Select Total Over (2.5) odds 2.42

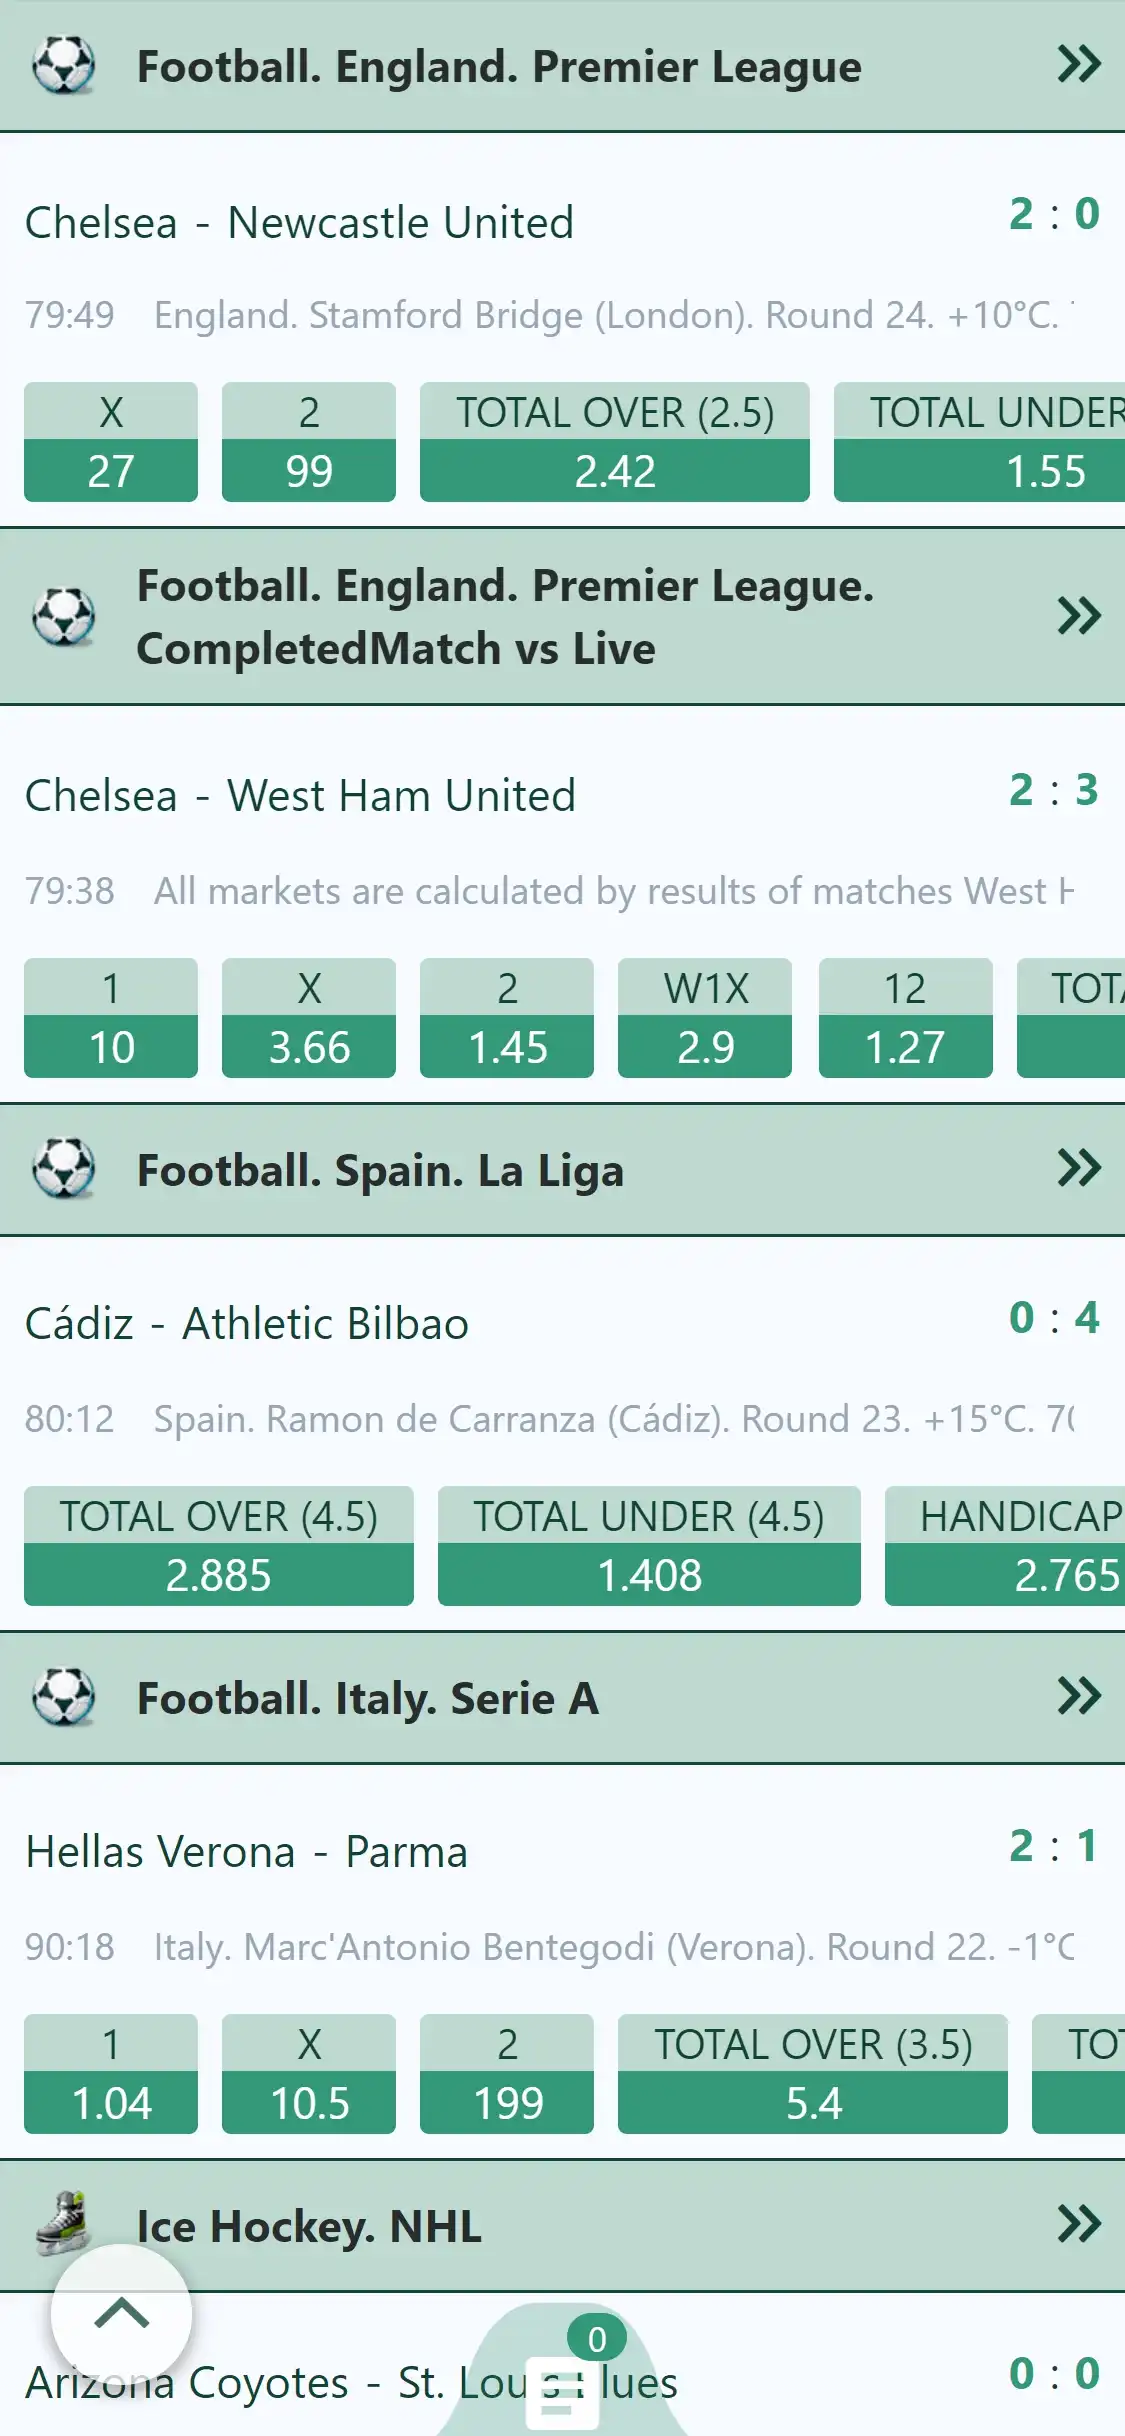point(614,442)
